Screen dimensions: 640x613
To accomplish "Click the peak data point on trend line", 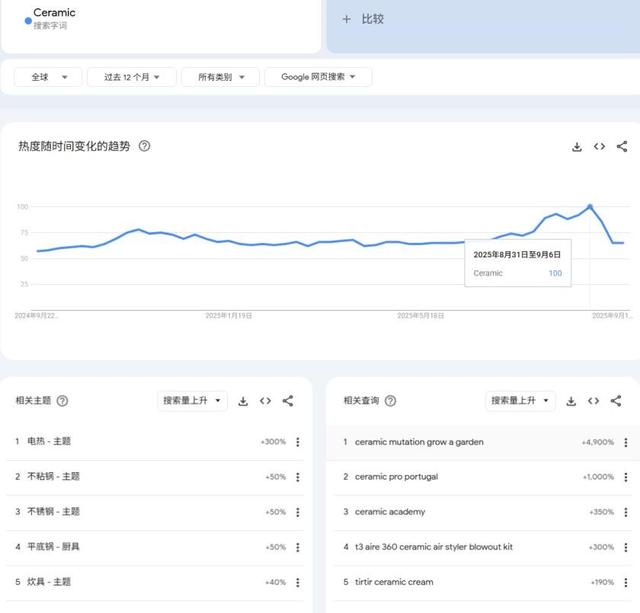I will point(590,207).
